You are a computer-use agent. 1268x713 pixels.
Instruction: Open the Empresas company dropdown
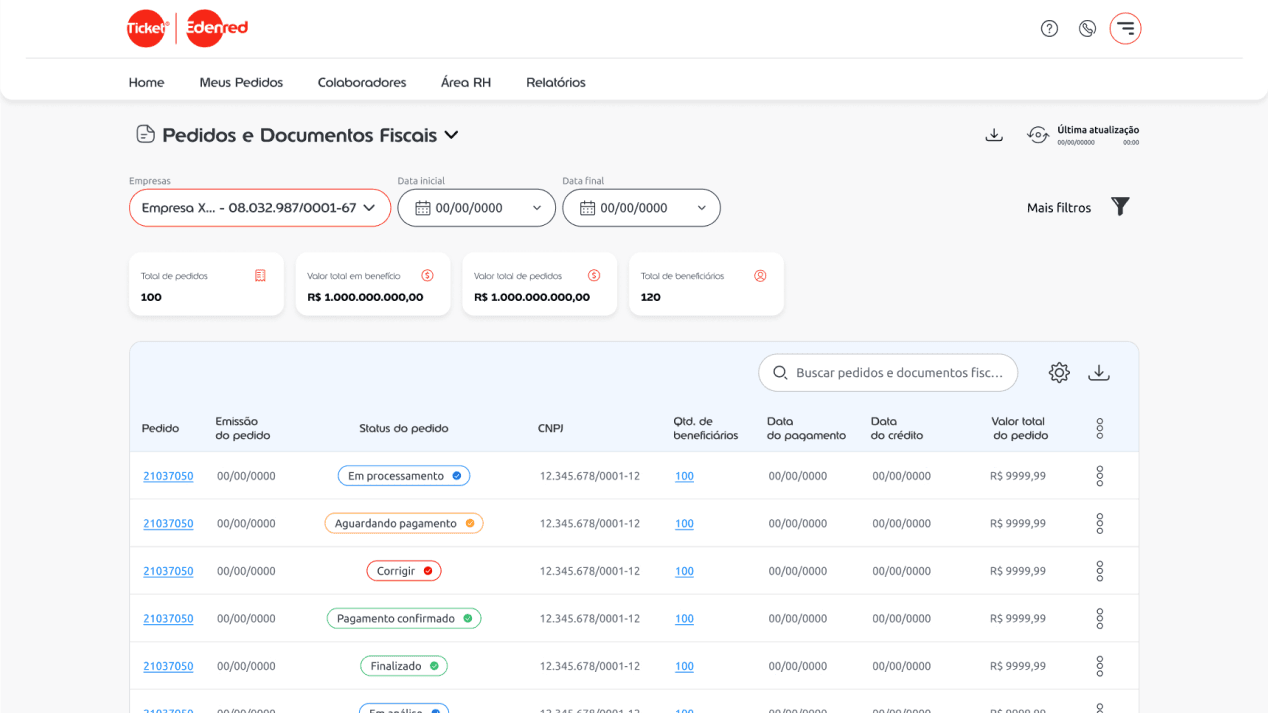[260, 208]
